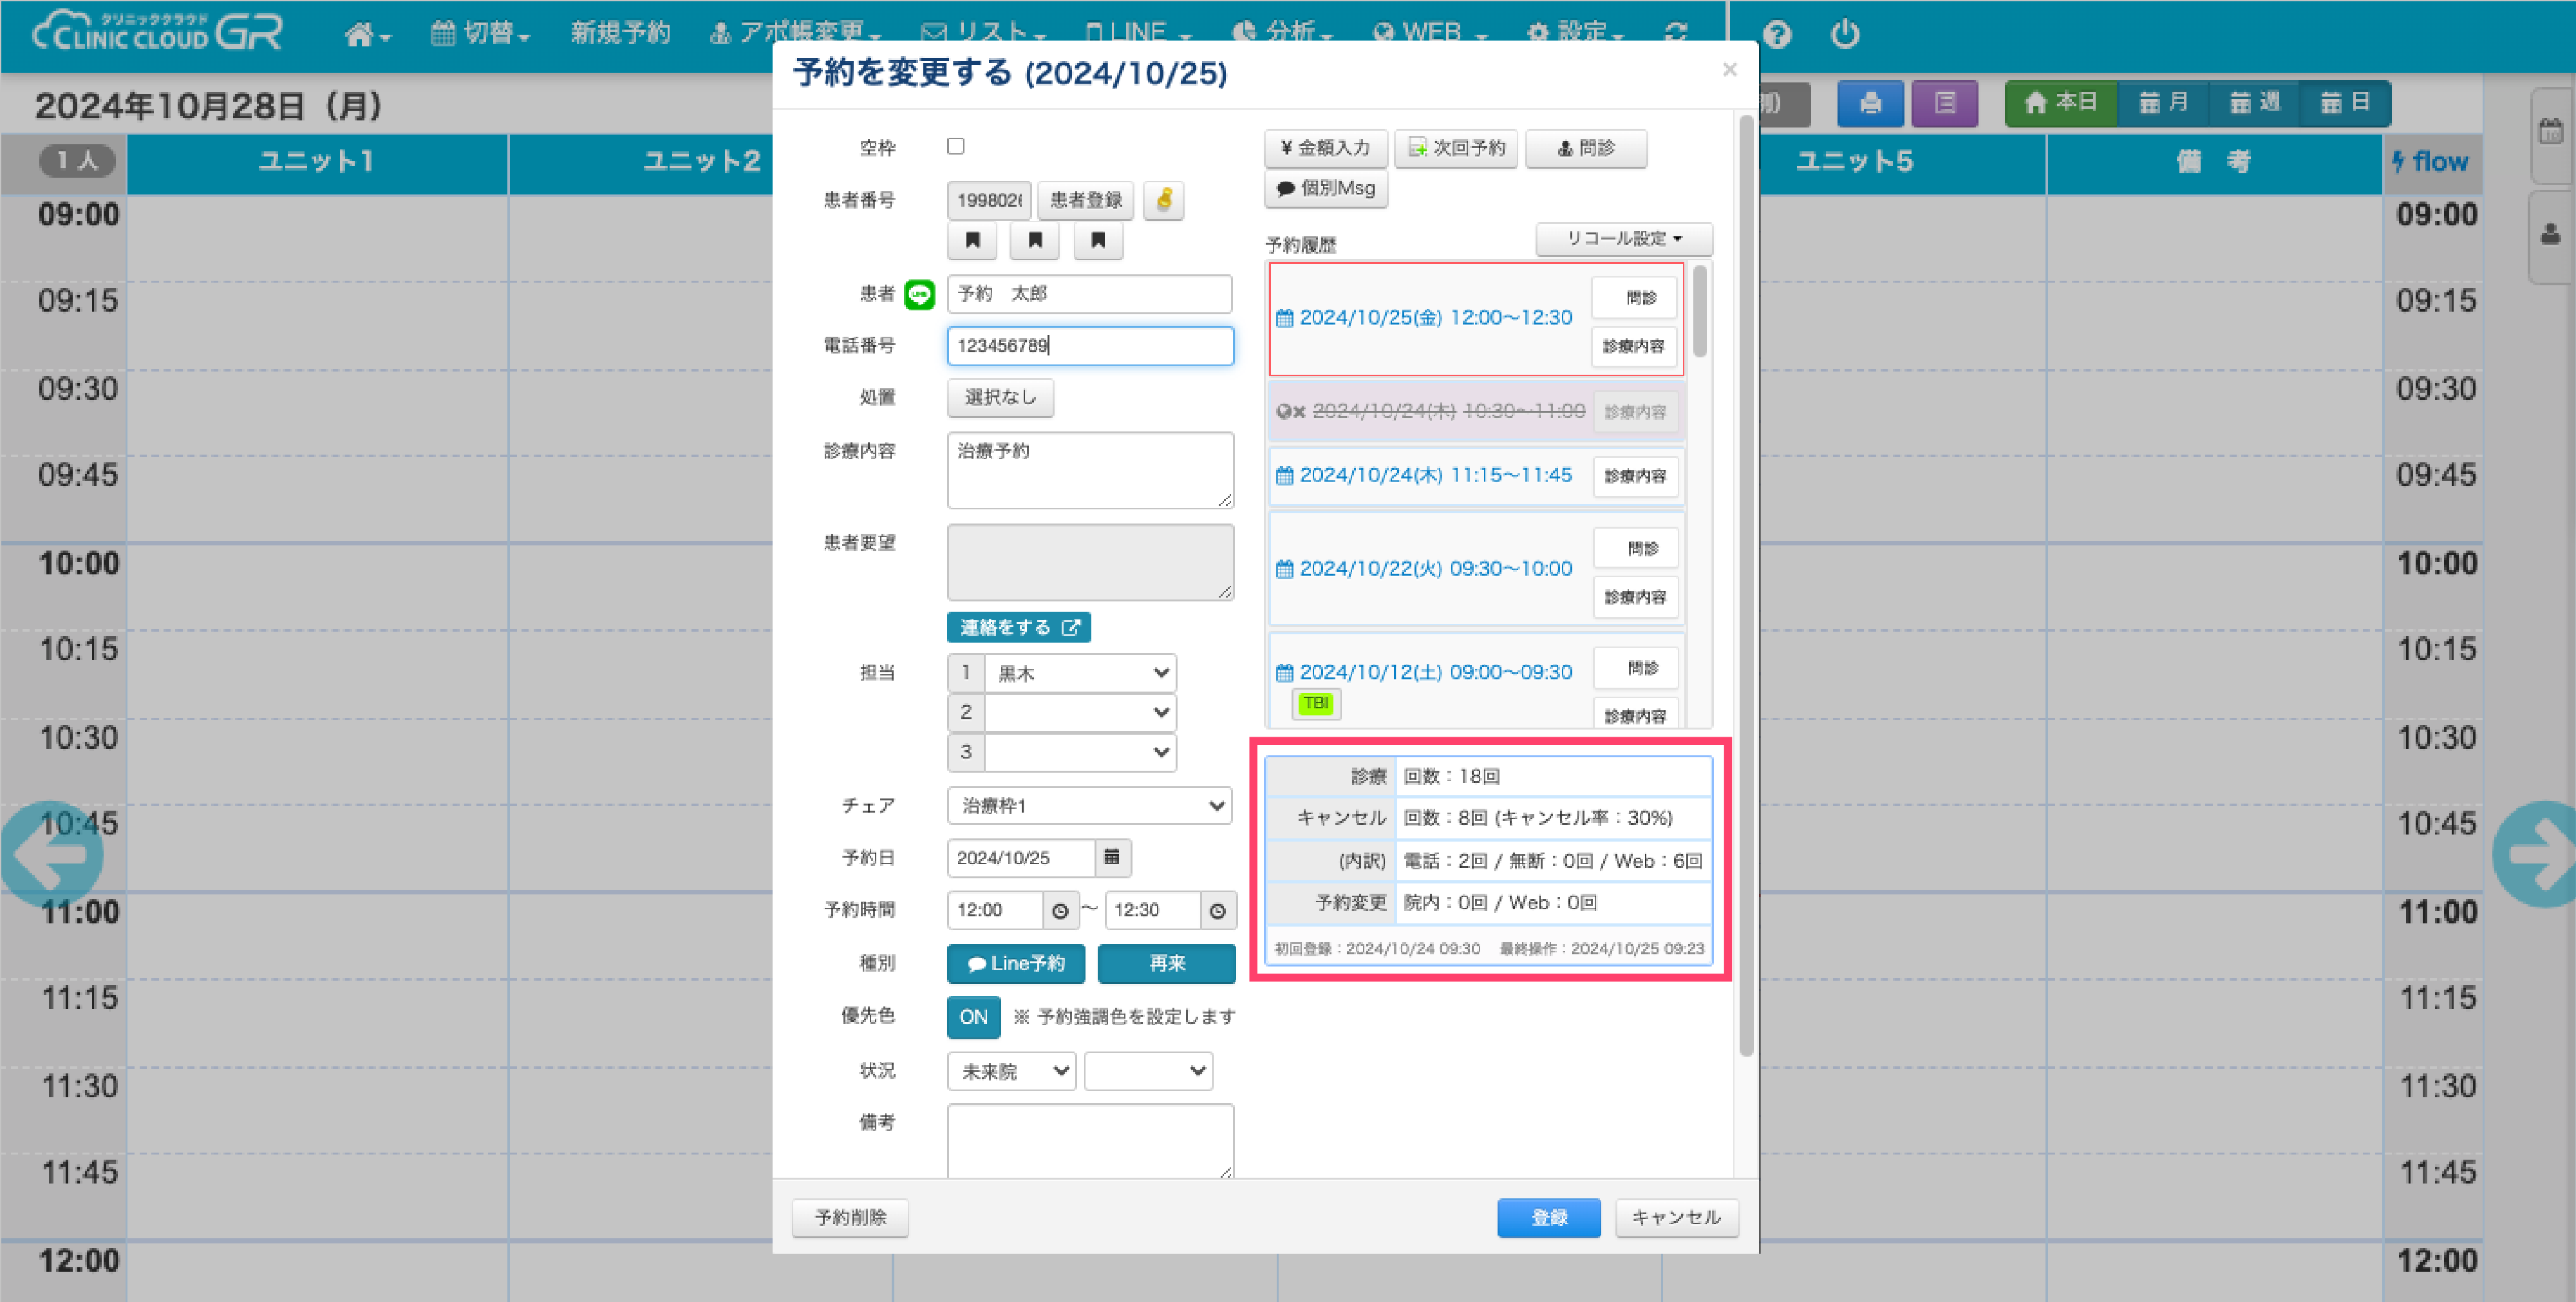The height and width of the screenshot is (1302, 2576).
Task: Toggle the 再来 visit type button
Action: [x=1166, y=963]
